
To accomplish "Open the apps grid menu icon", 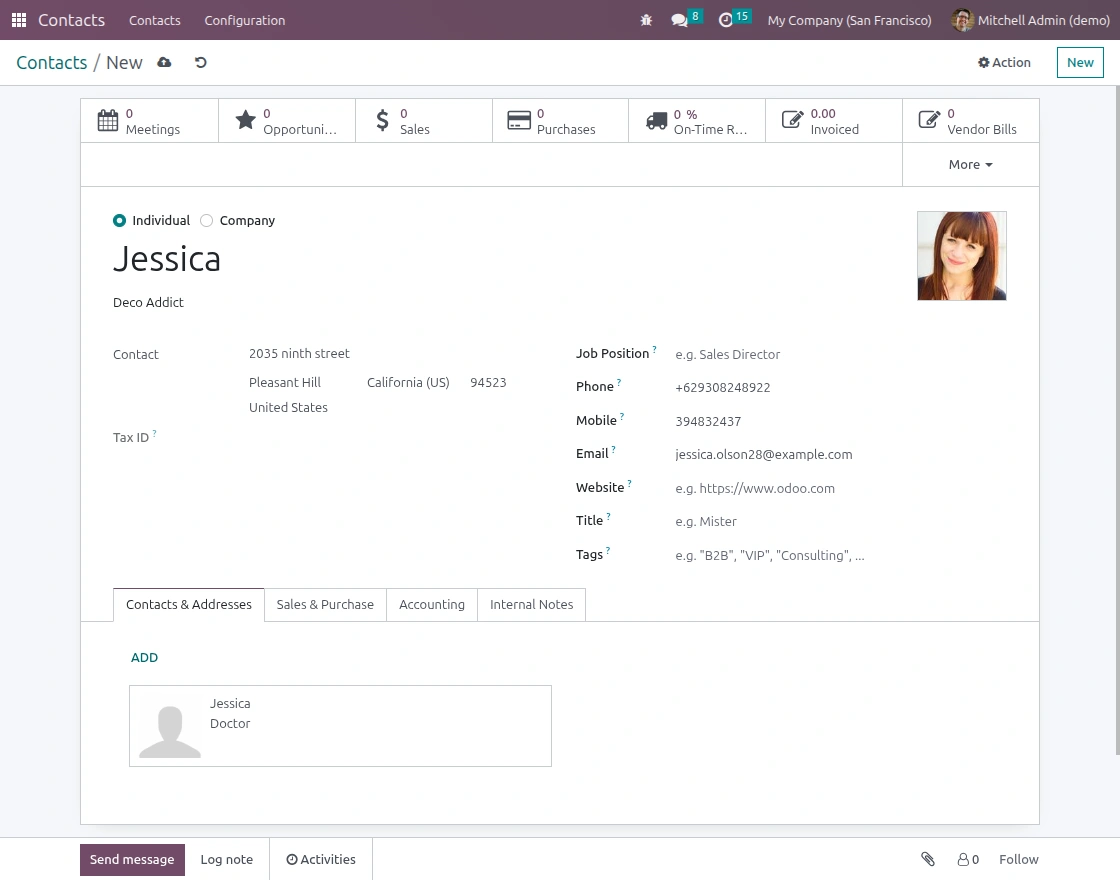I will click(19, 20).
